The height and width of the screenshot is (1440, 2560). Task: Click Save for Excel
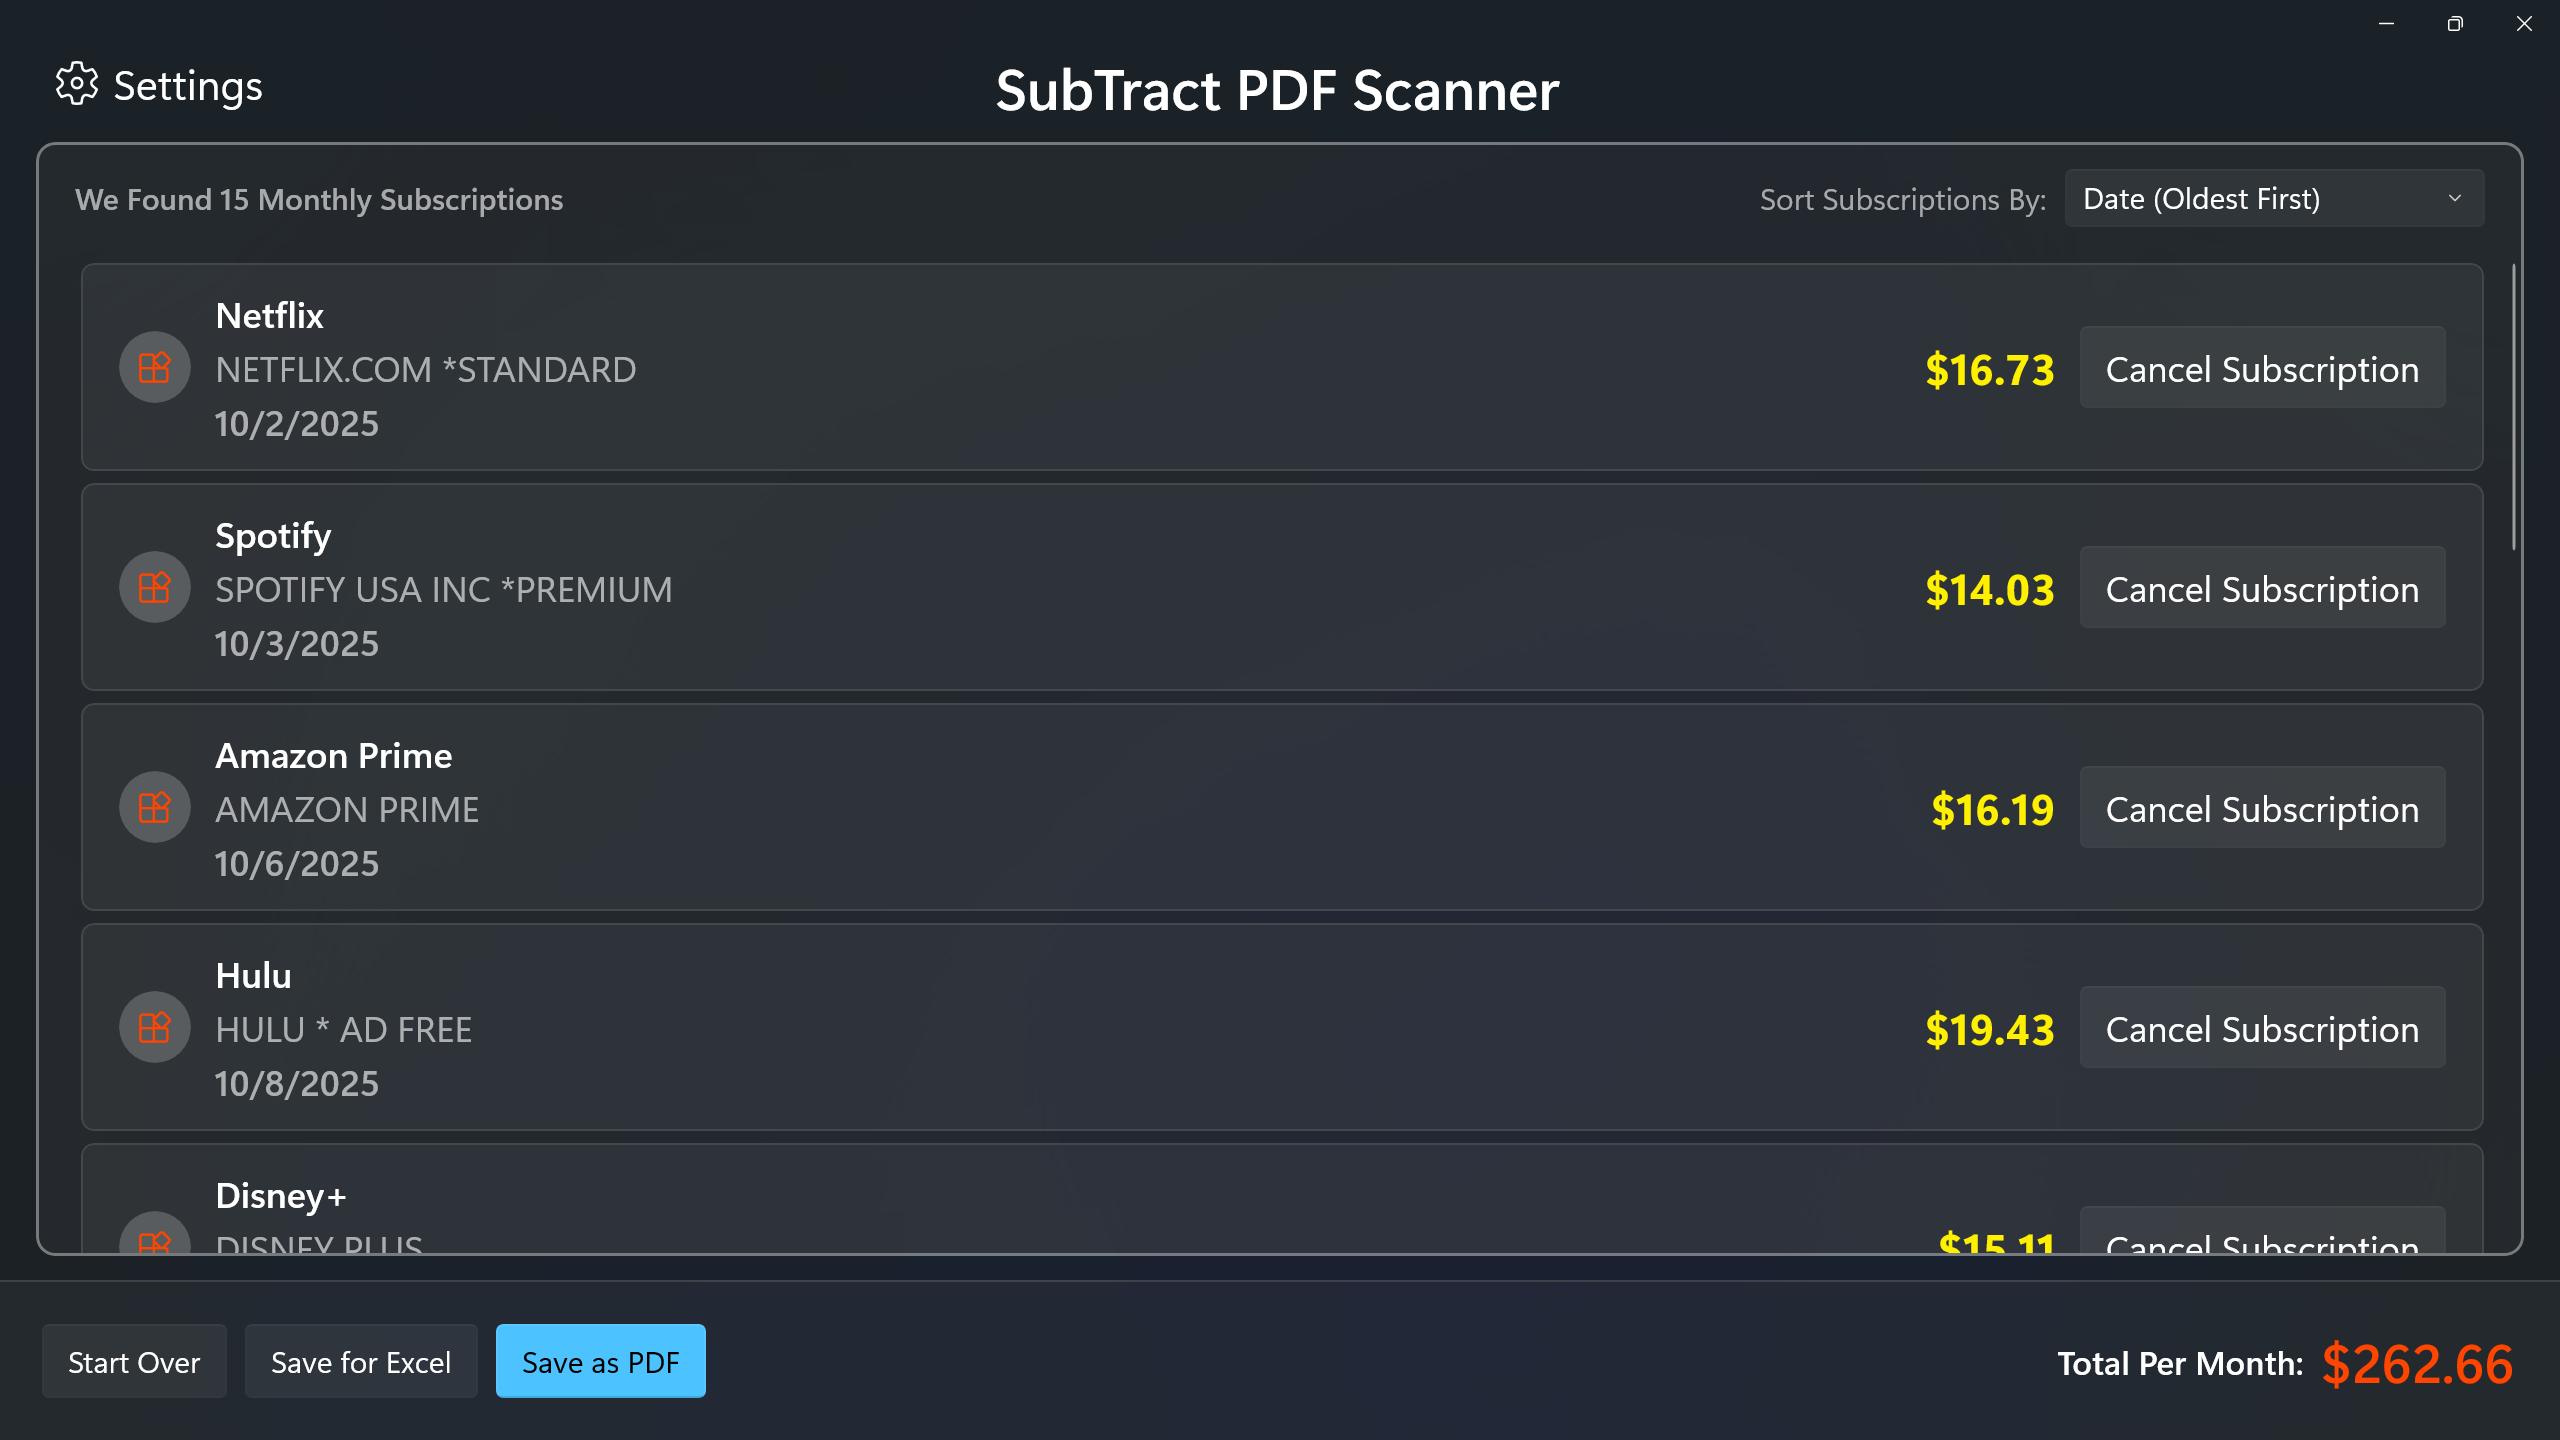click(361, 1361)
